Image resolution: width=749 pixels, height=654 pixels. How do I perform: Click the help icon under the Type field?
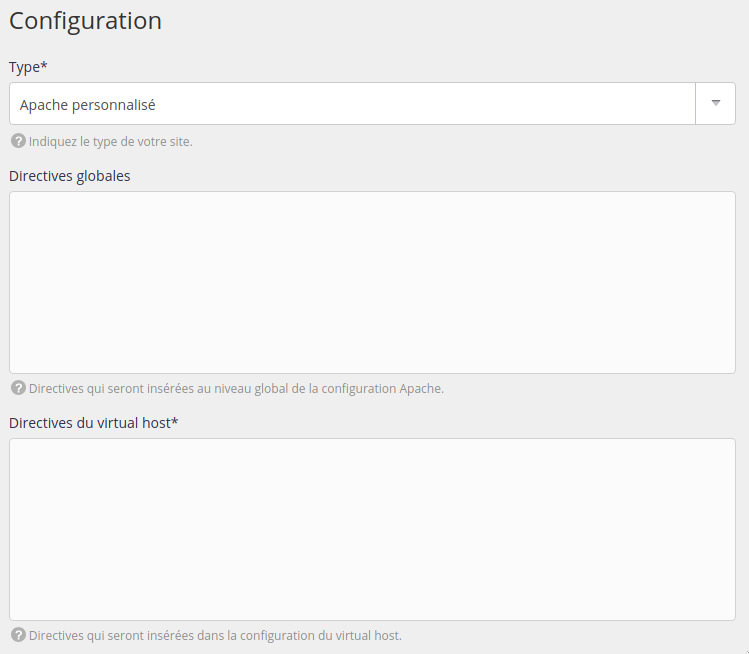click(18, 141)
